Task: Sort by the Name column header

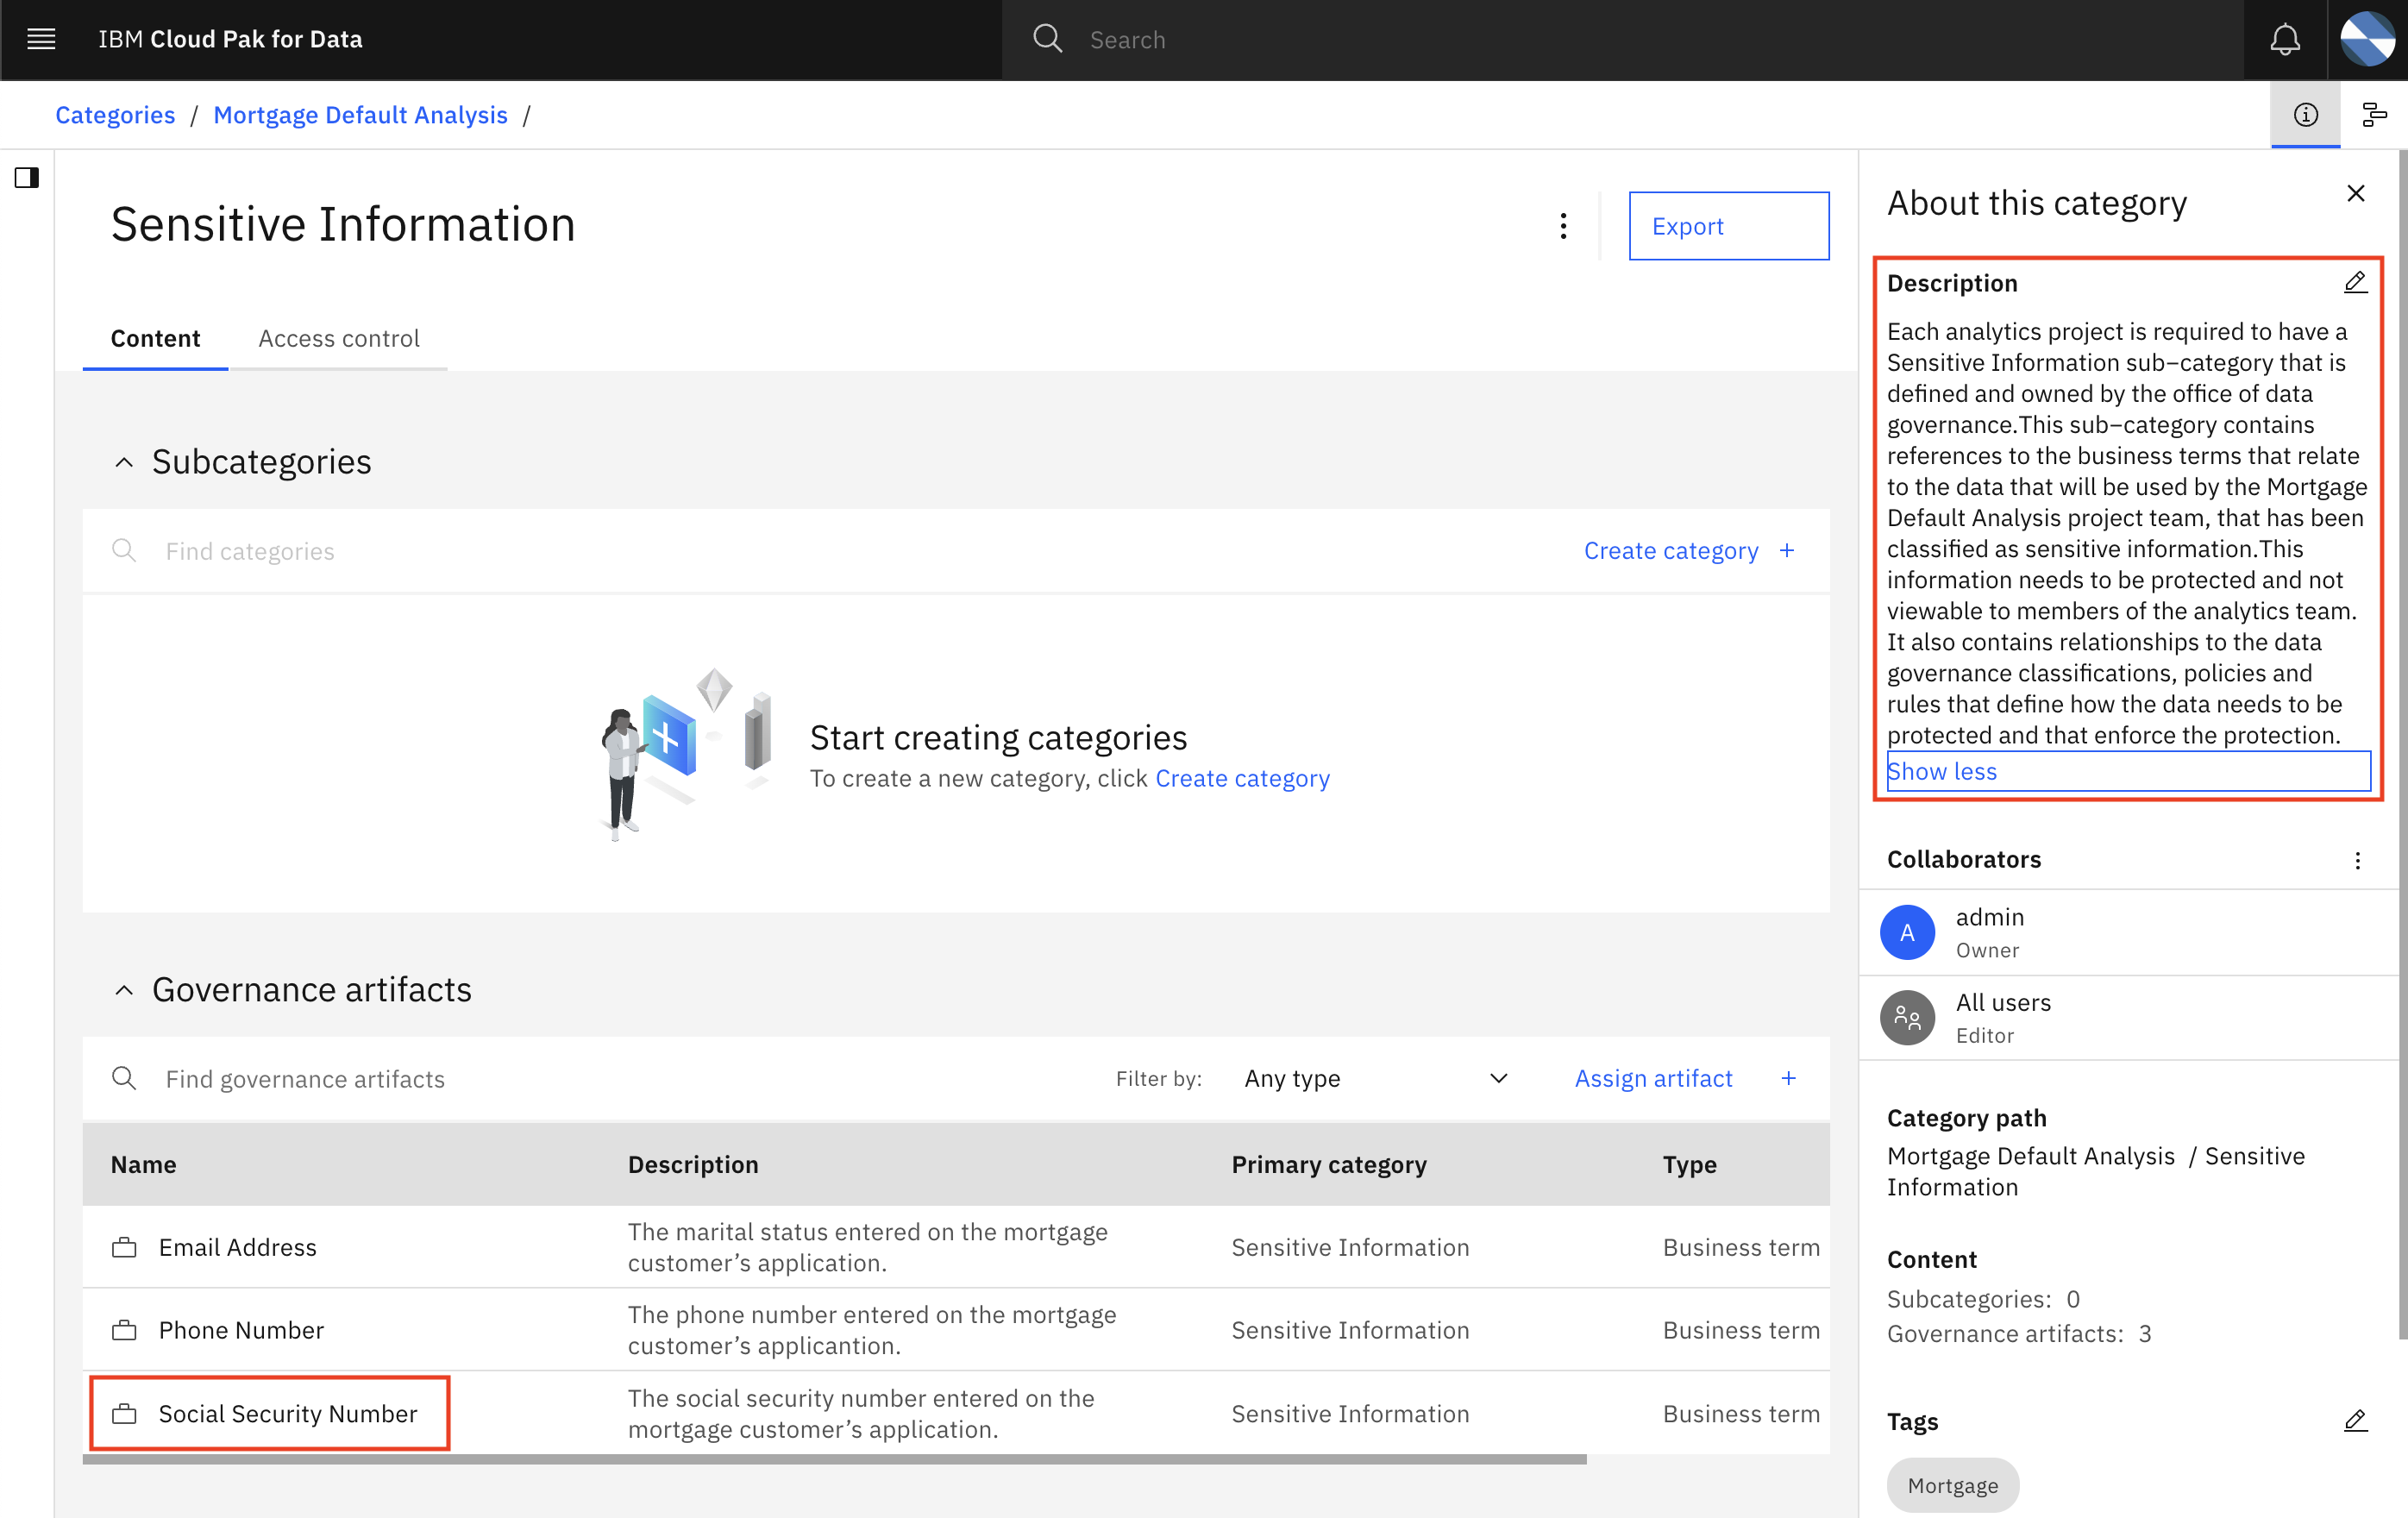Action: click(x=143, y=1164)
